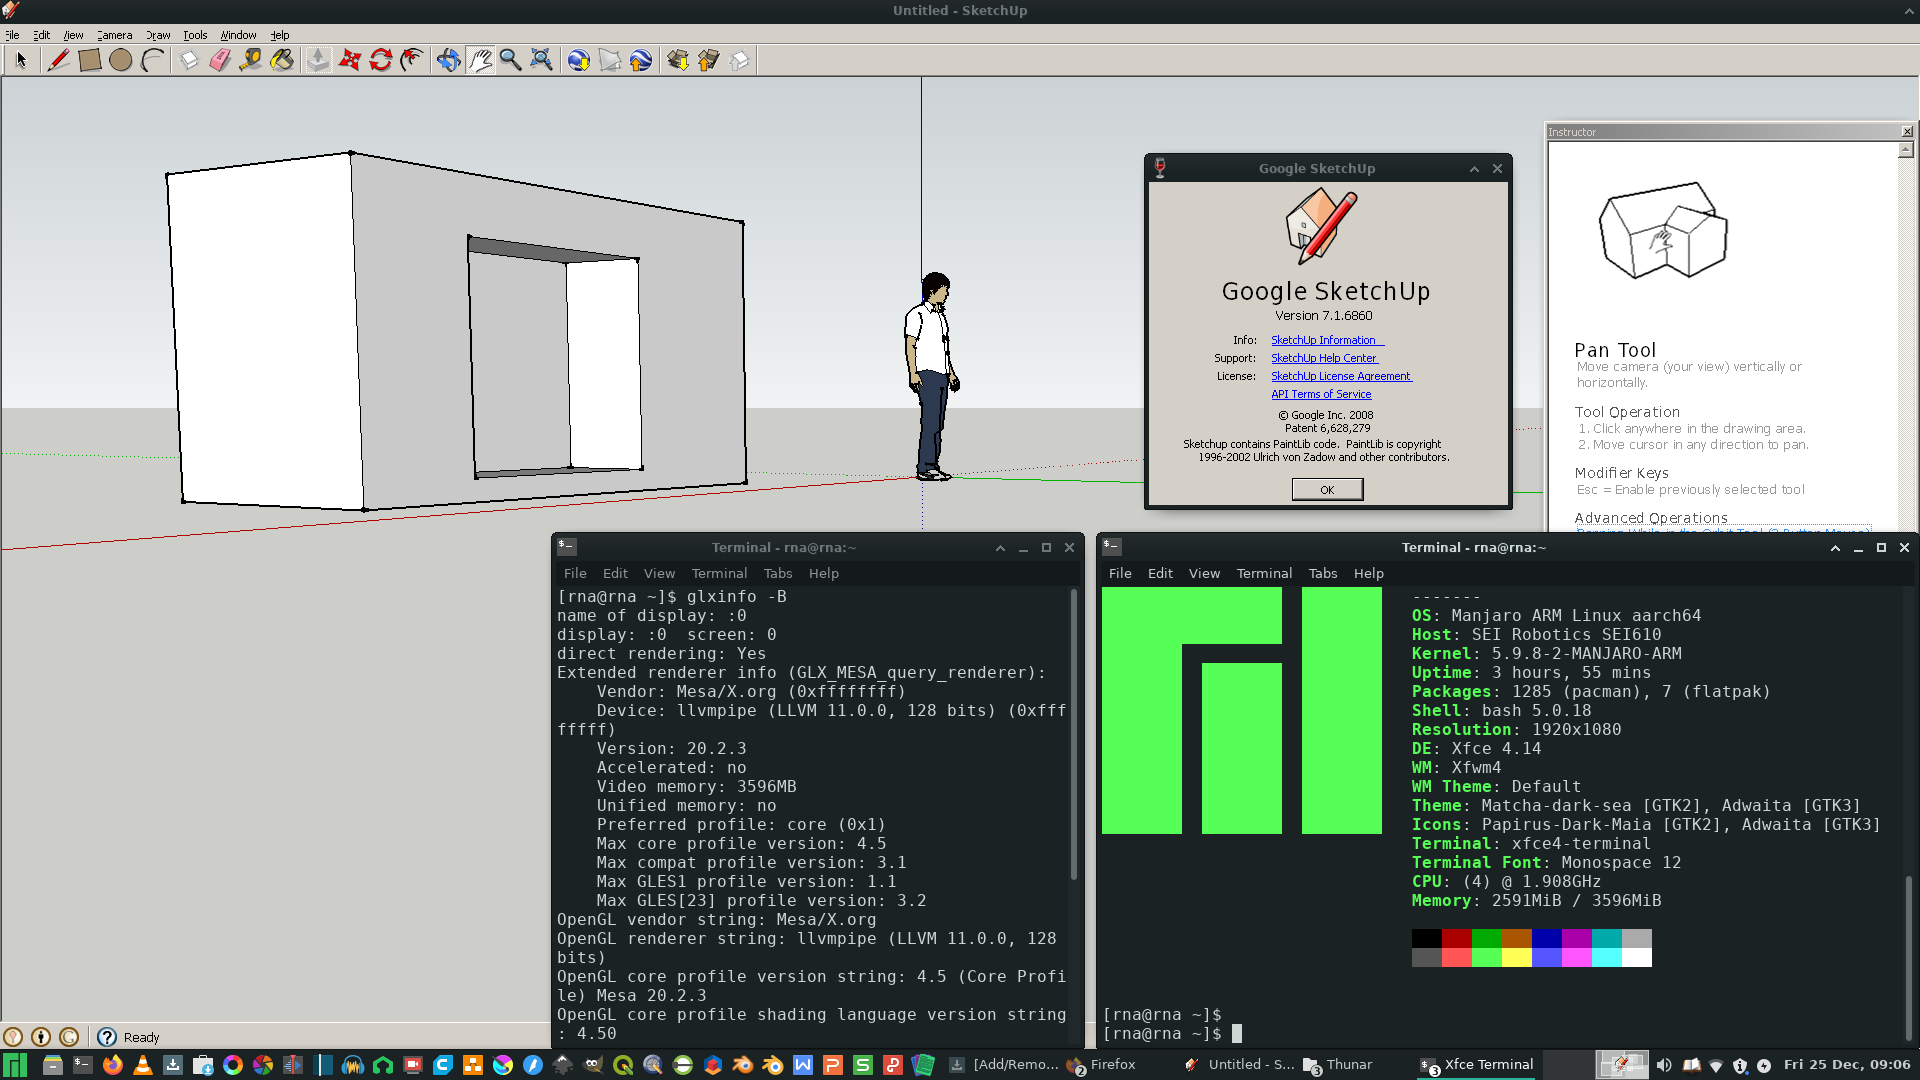
Task: Click the Toggle Terrain icon
Action: point(610,60)
